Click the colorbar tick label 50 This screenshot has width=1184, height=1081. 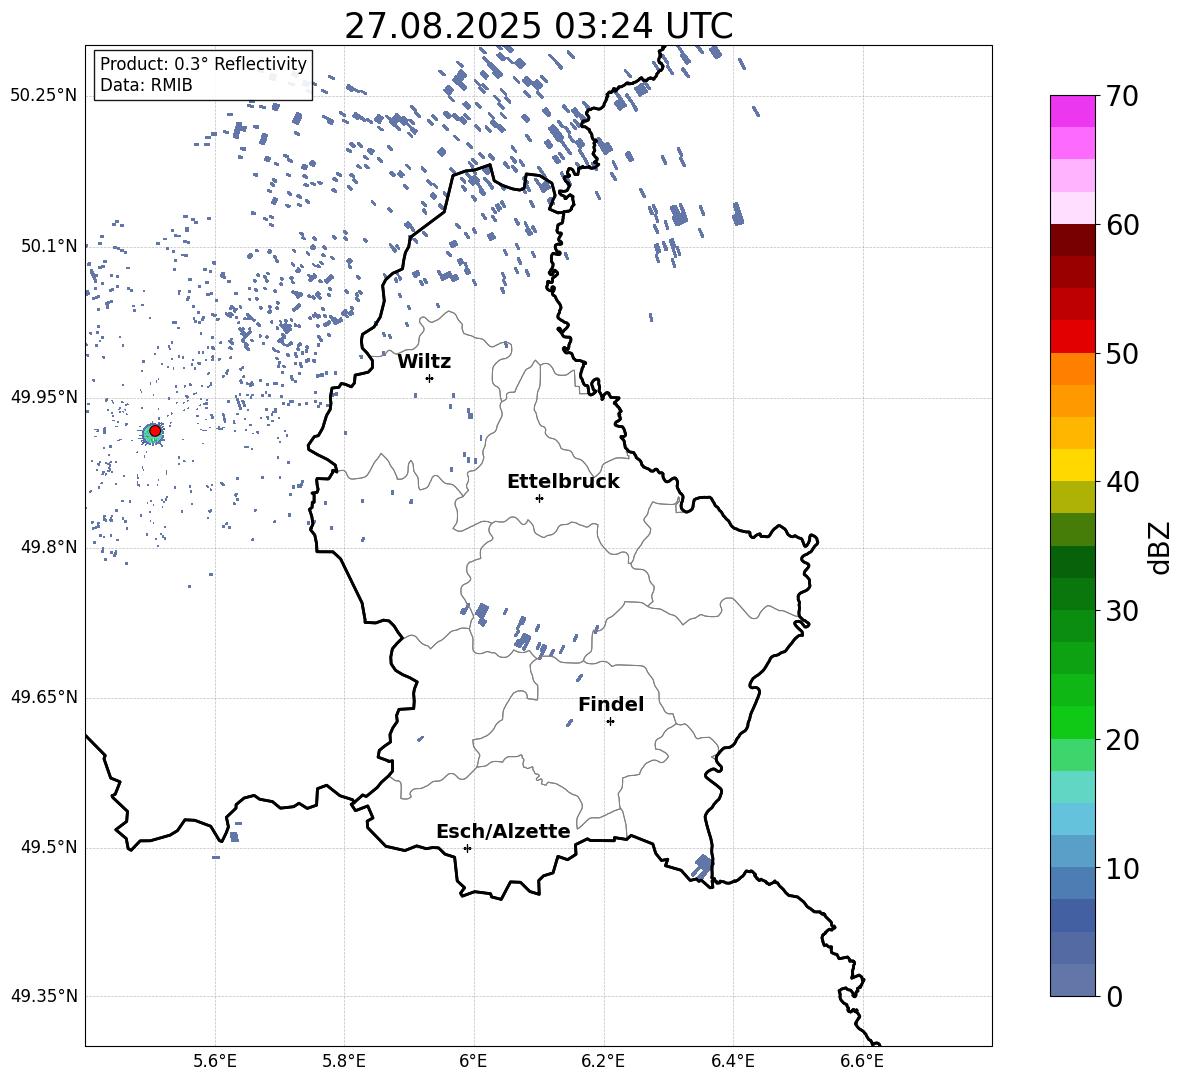[1123, 353]
